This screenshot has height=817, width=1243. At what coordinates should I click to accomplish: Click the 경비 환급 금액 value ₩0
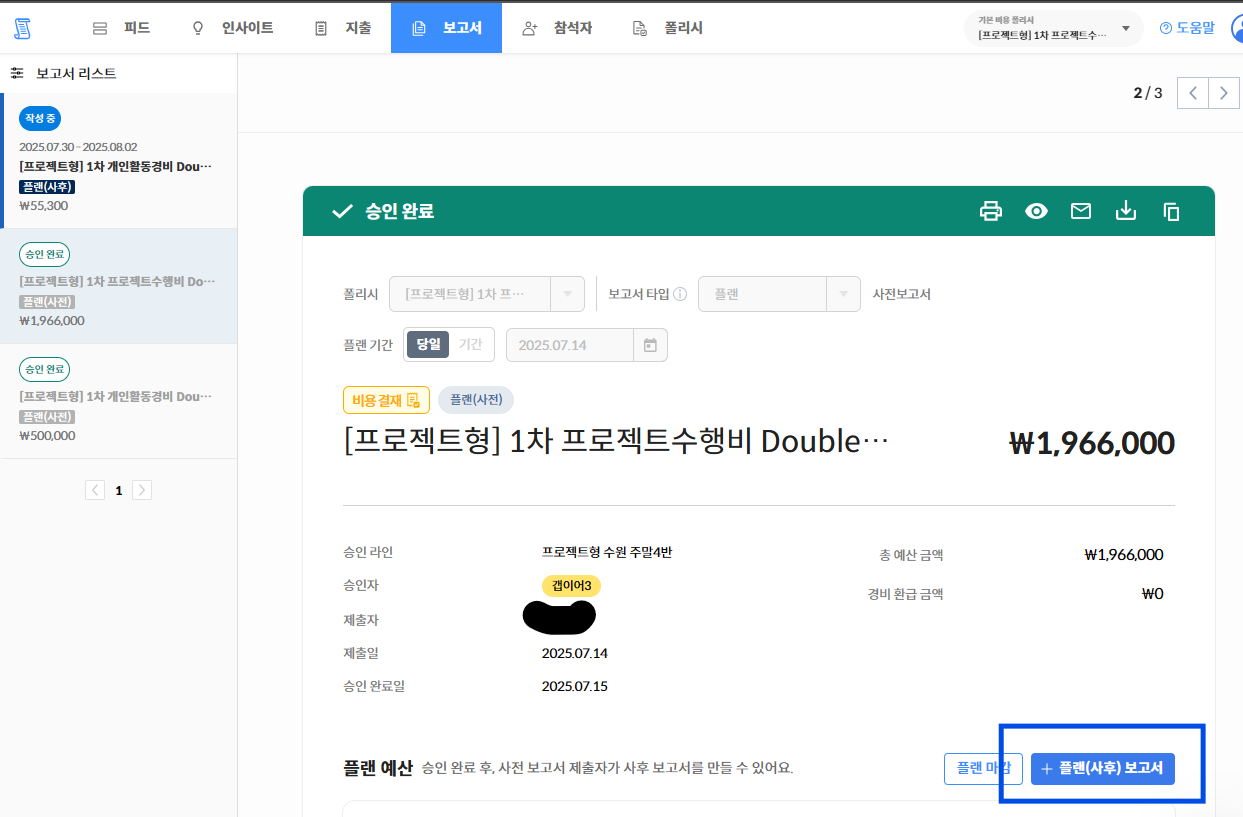pyautogui.click(x=1153, y=593)
